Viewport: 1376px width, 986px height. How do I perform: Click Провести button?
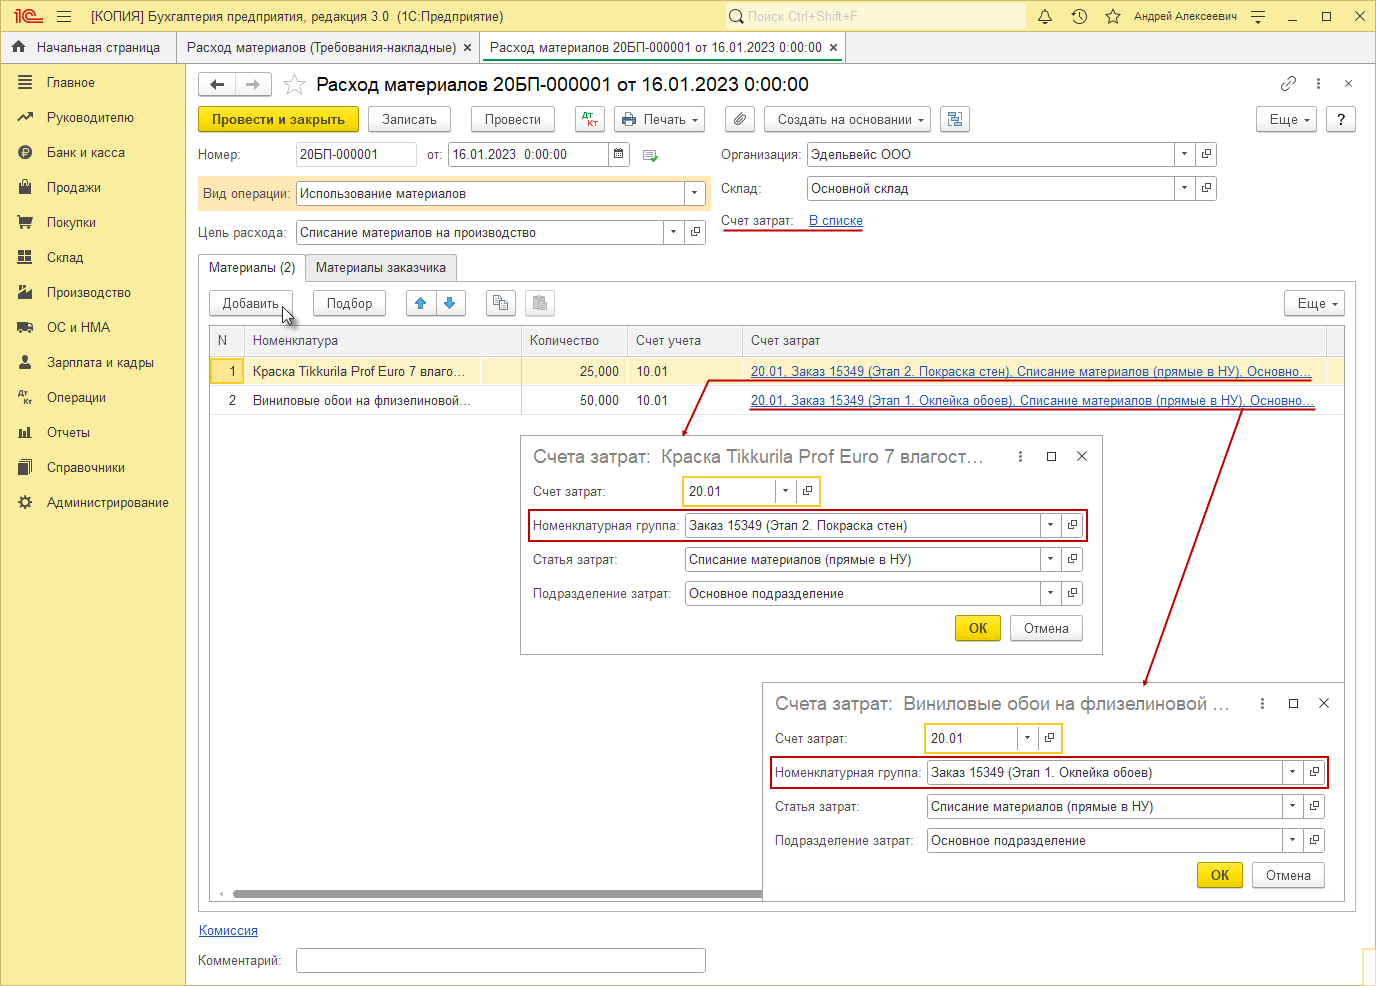[x=513, y=119]
